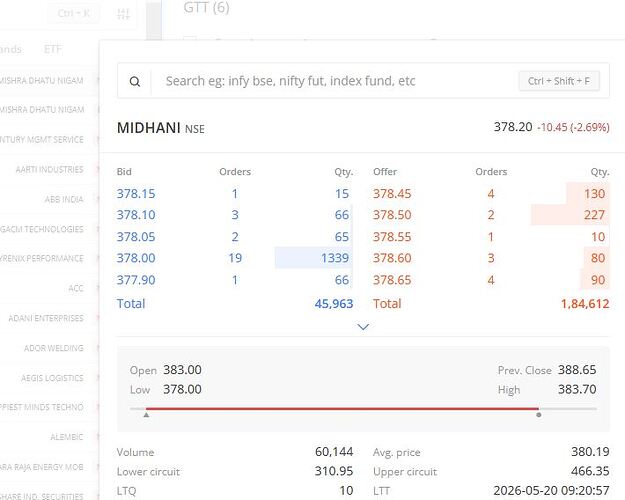
Task: Select PPIEST MINDS TECHNO watchlist row
Action: [42, 407]
